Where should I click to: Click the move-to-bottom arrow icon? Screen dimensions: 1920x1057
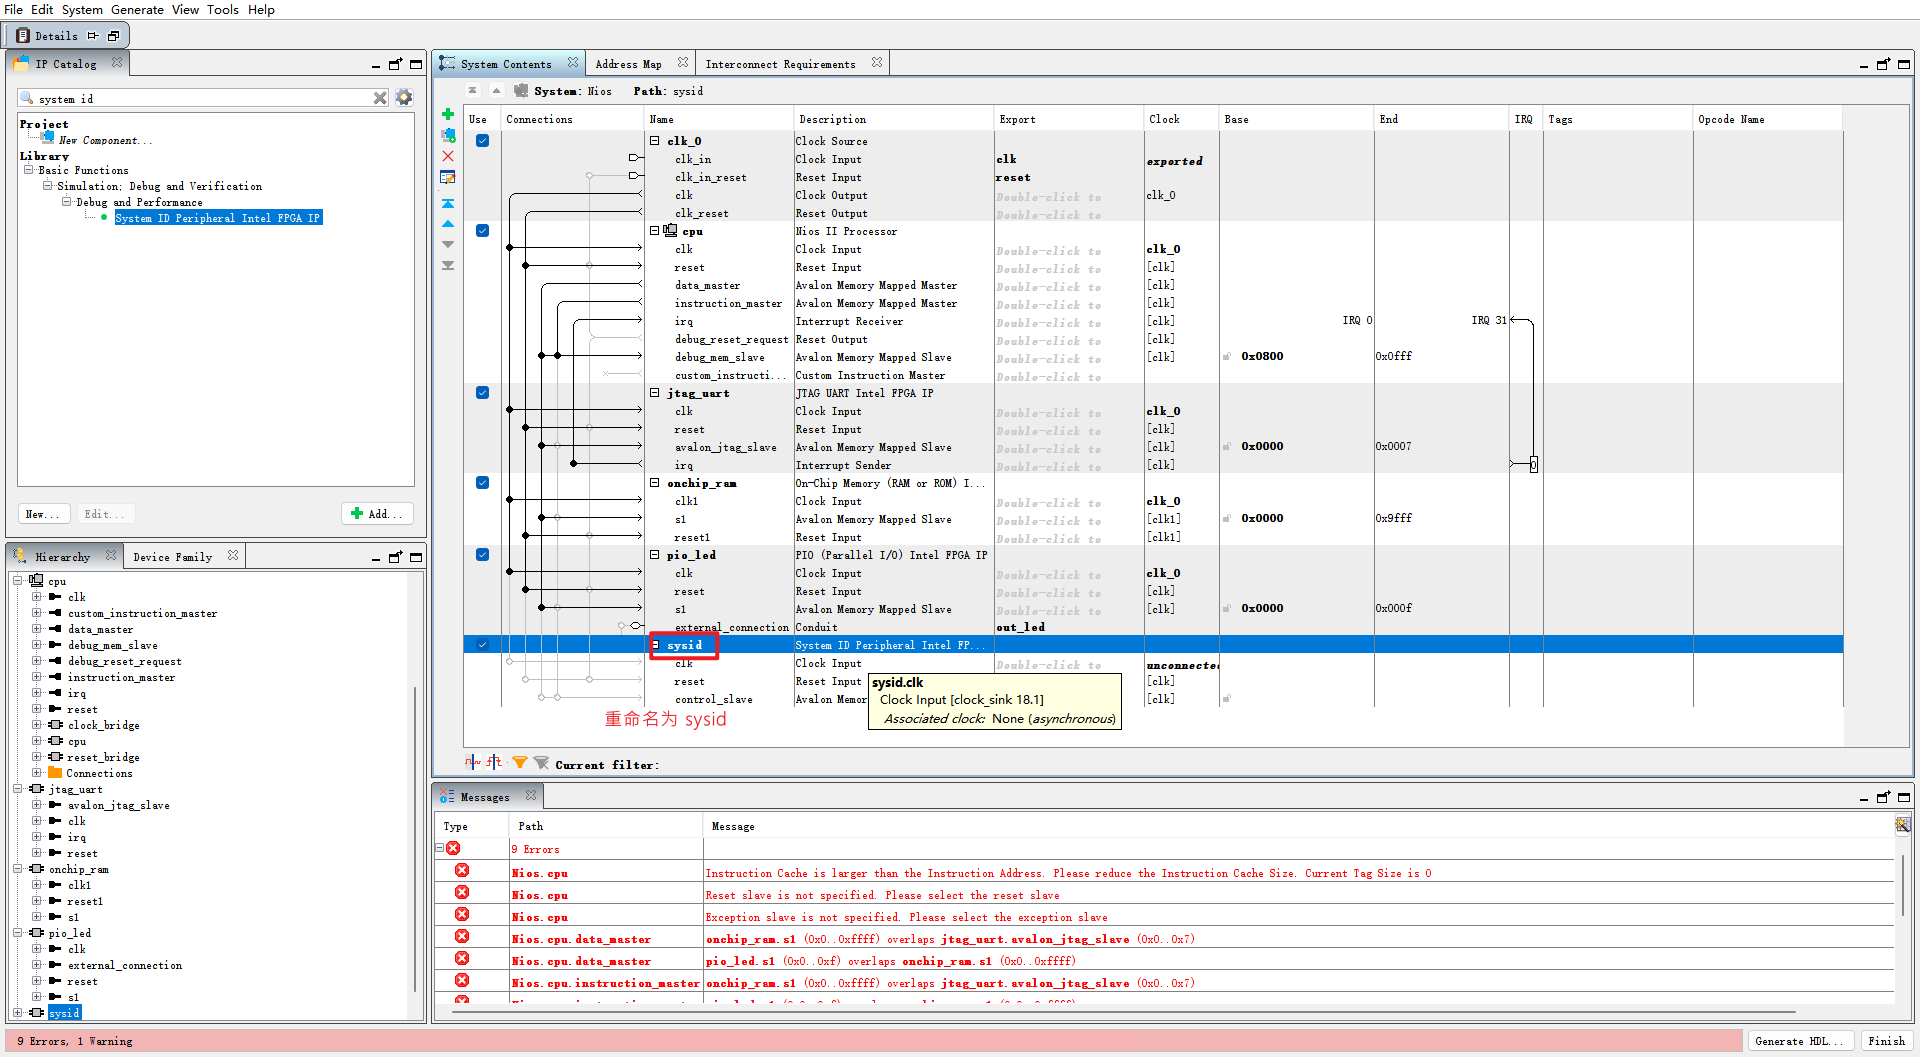click(447, 265)
